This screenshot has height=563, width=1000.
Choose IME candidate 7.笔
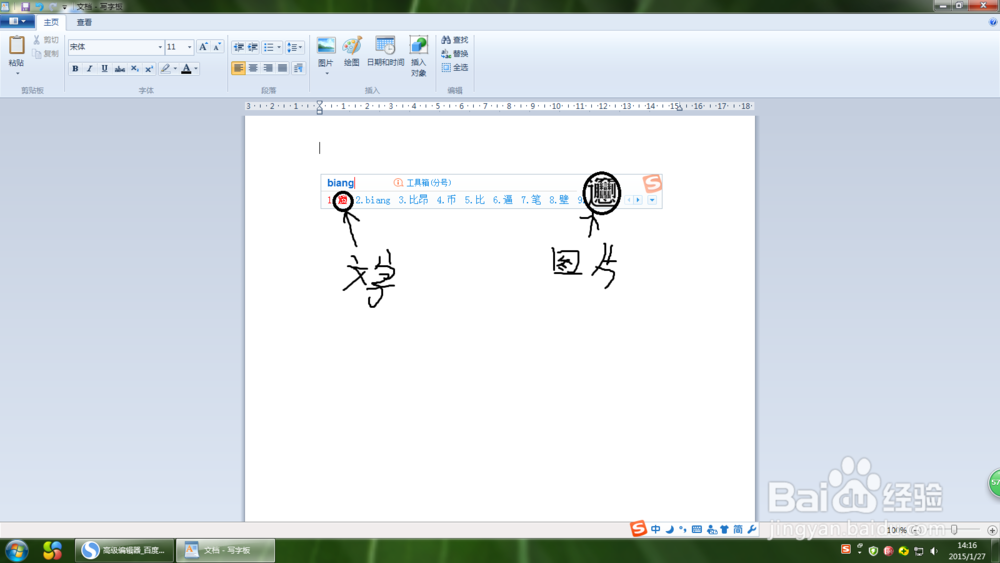pyautogui.click(x=531, y=200)
